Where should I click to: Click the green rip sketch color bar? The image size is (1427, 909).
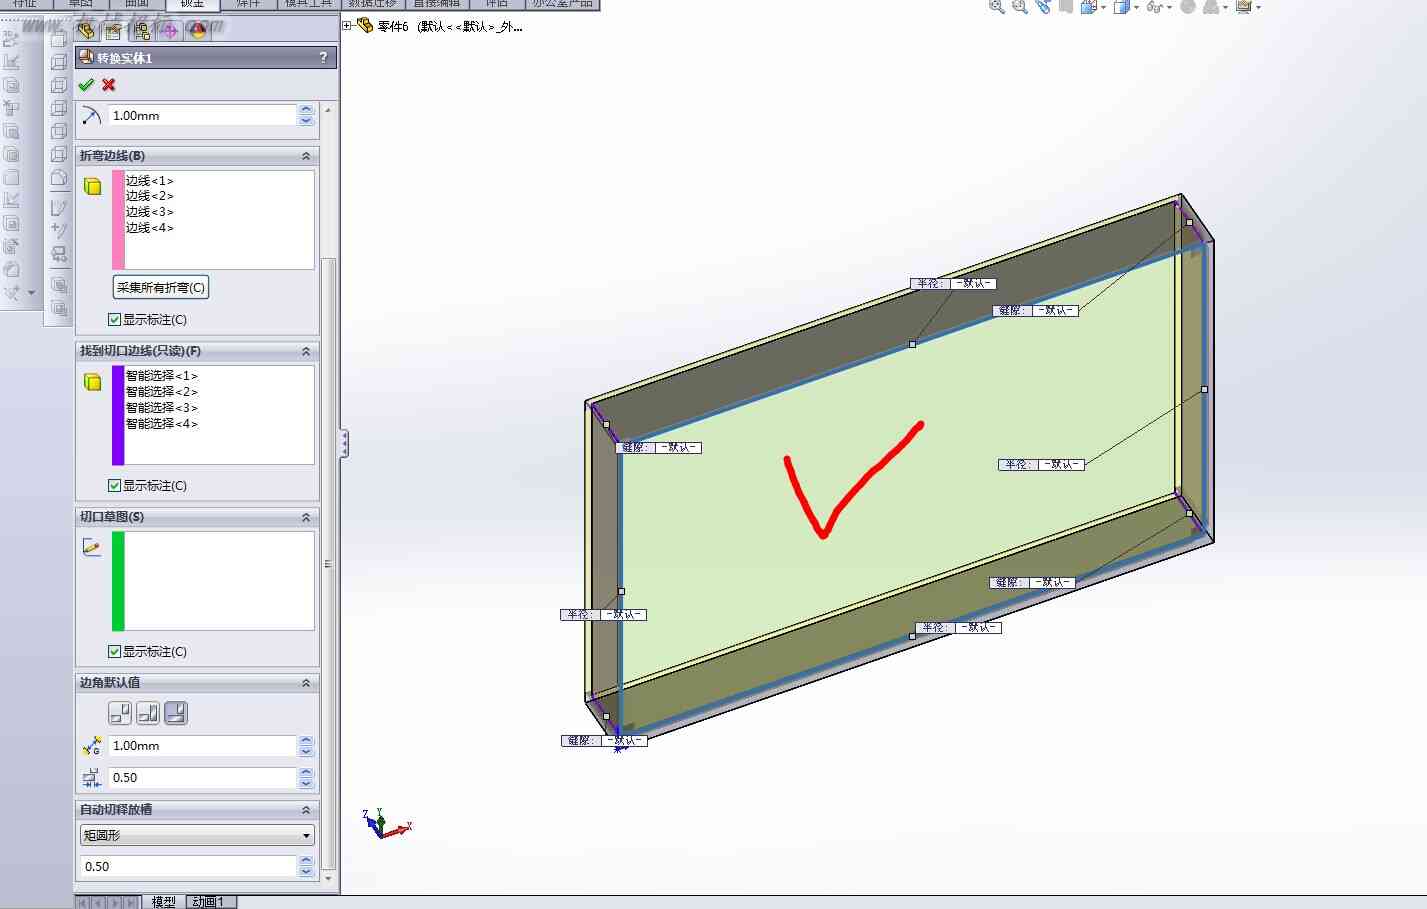[118, 581]
